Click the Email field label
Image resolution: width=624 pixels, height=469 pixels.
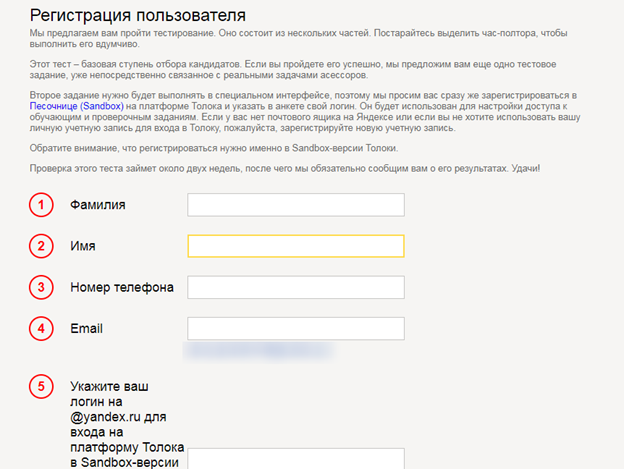pyautogui.click(x=86, y=329)
